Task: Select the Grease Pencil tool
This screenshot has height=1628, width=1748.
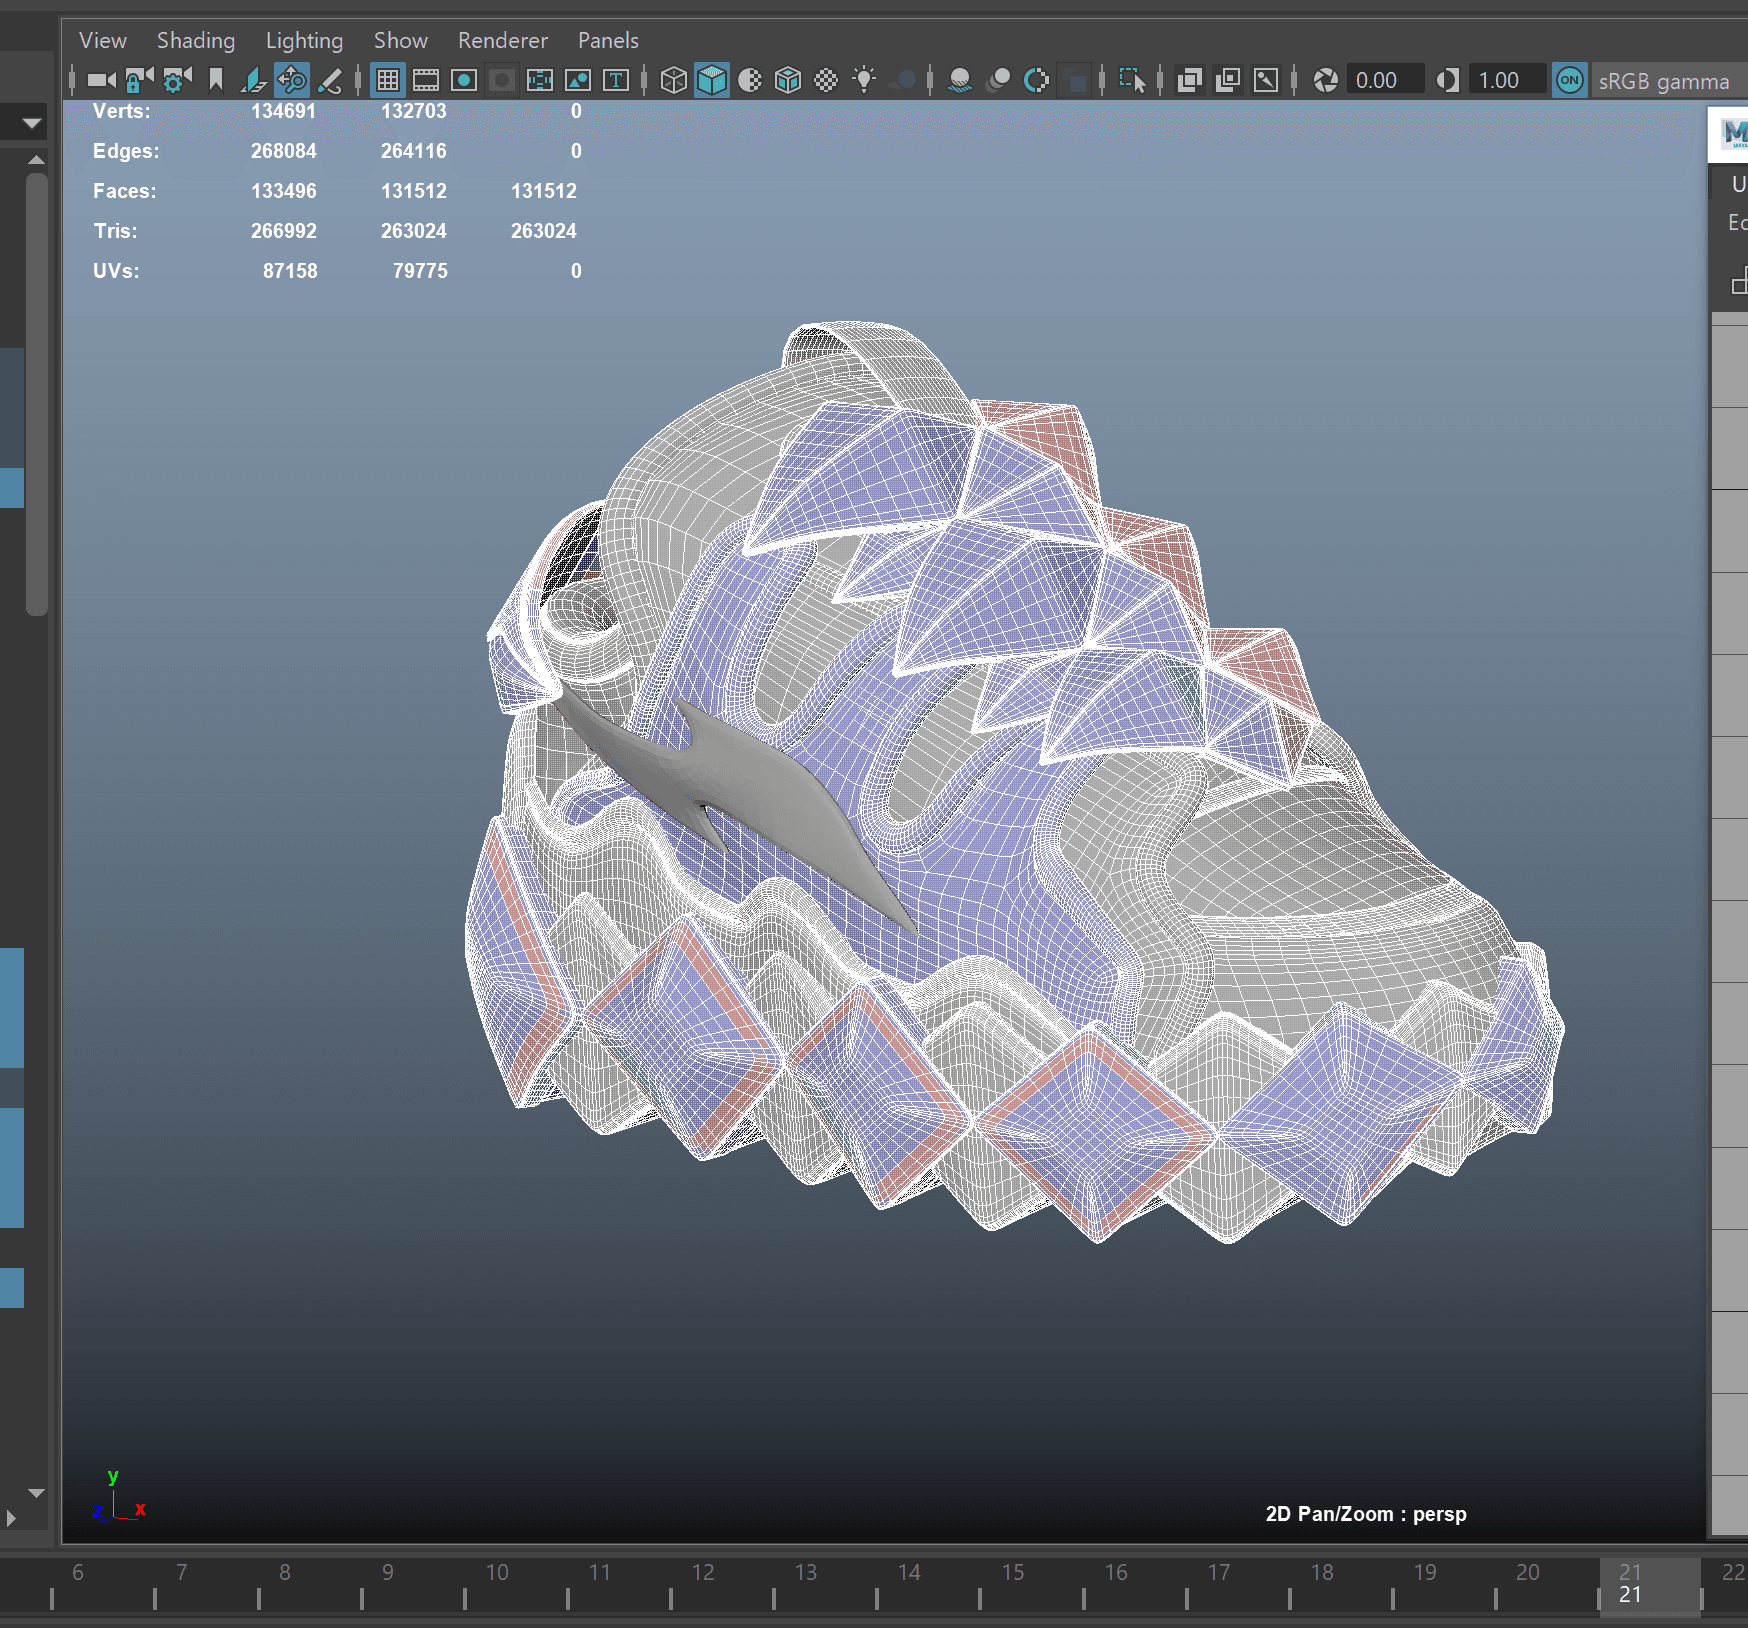Action: pos(330,80)
